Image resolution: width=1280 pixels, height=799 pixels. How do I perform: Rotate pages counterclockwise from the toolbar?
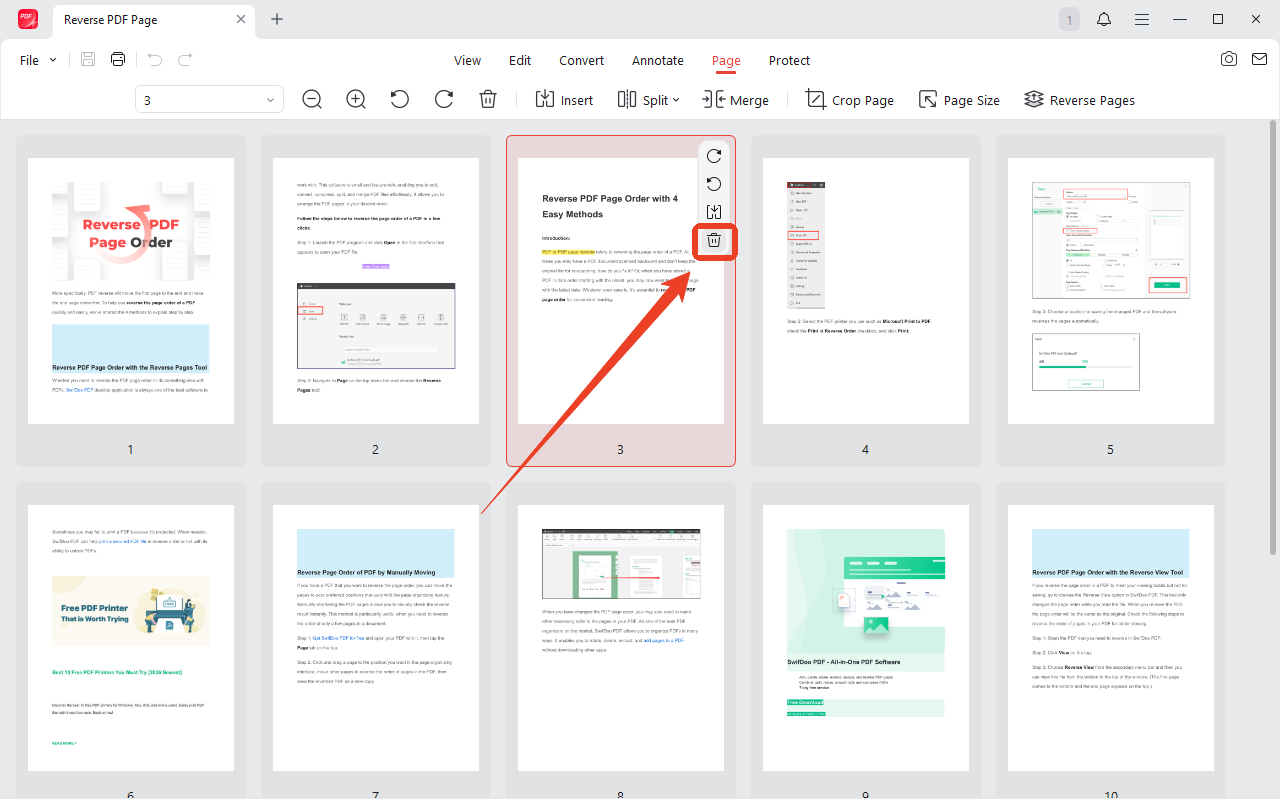coord(400,99)
